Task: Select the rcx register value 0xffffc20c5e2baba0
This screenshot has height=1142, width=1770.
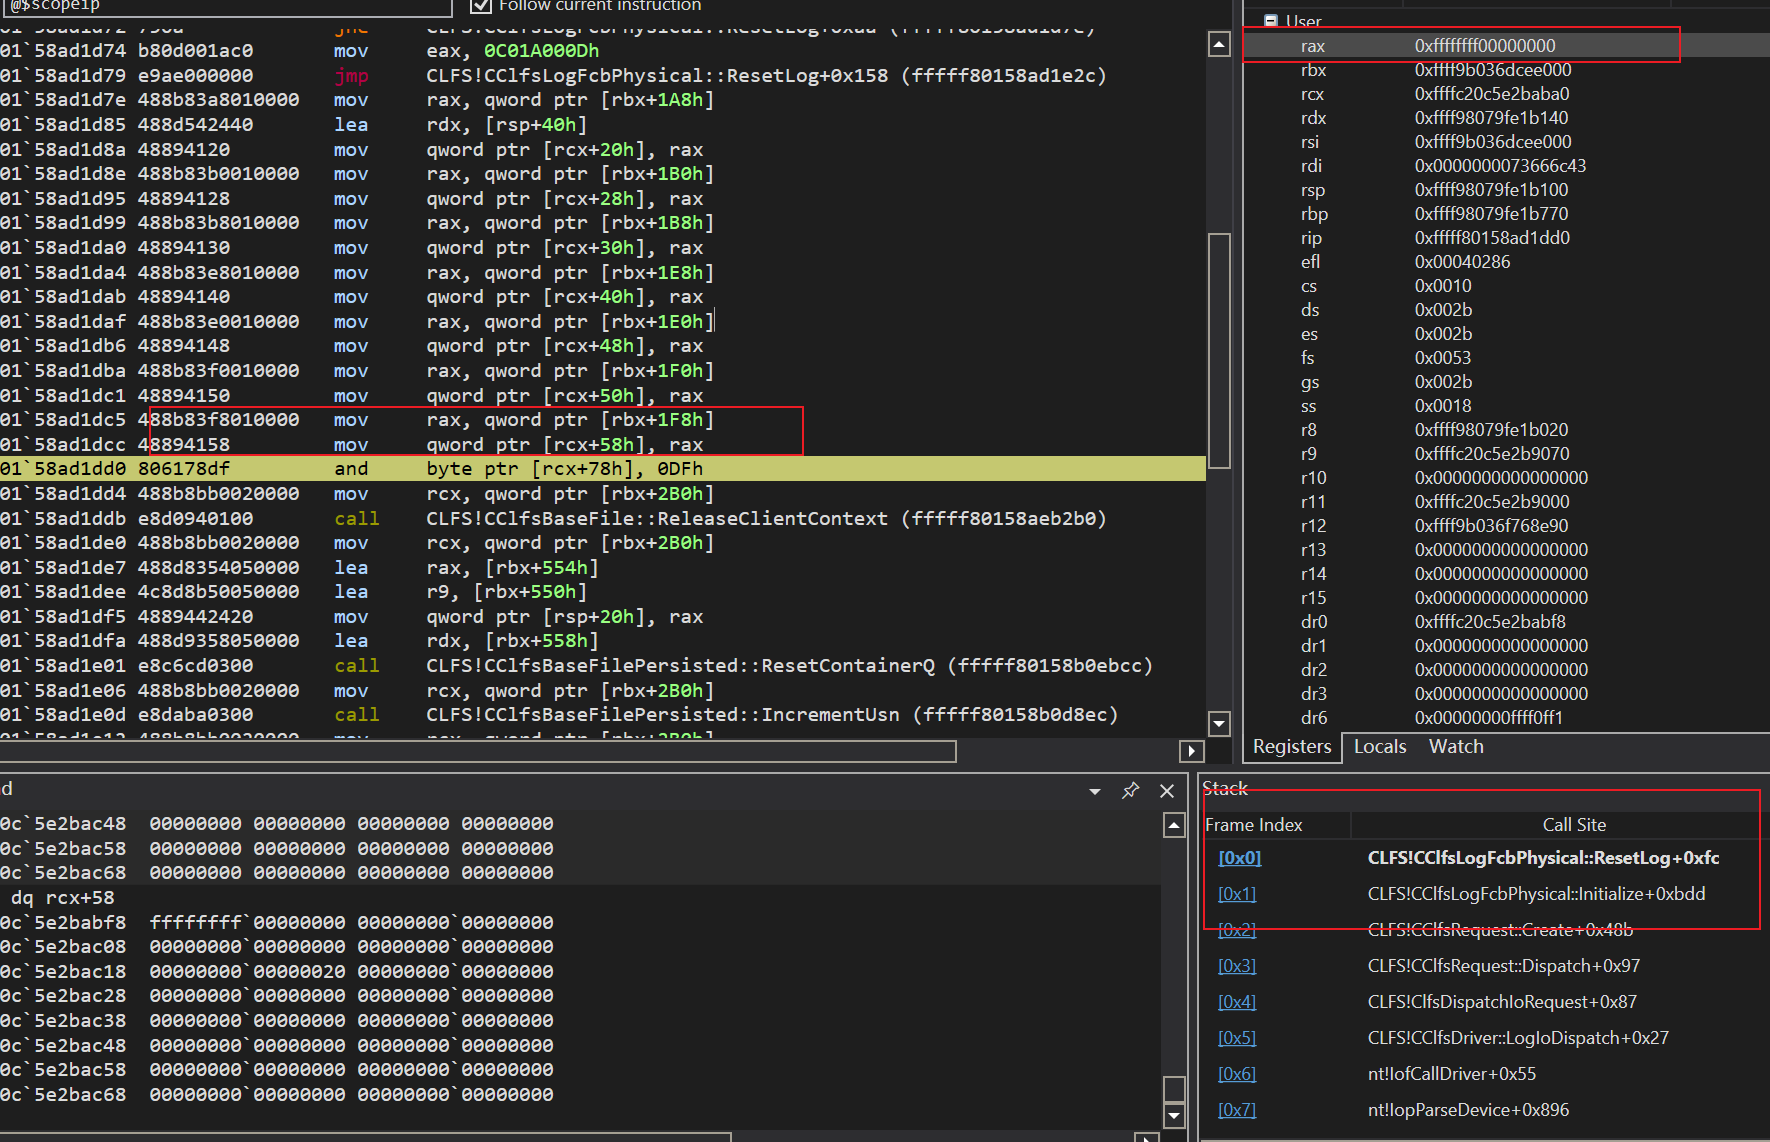Action: coord(1492,94)
